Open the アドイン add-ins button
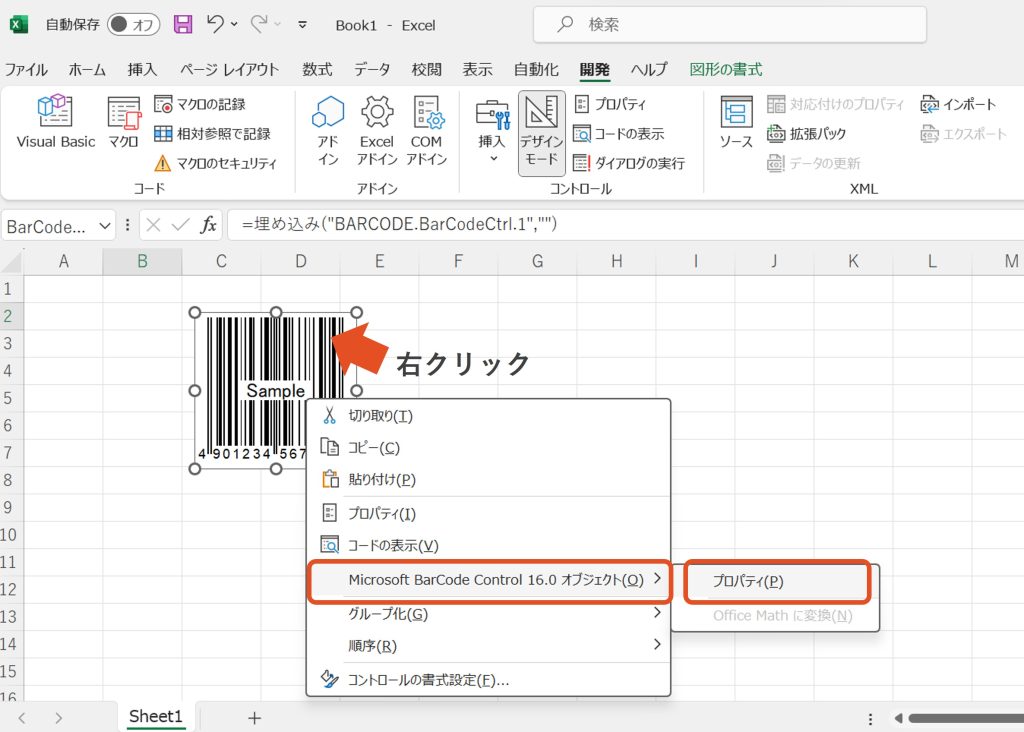1024x732 pixels. coord(328,131)
